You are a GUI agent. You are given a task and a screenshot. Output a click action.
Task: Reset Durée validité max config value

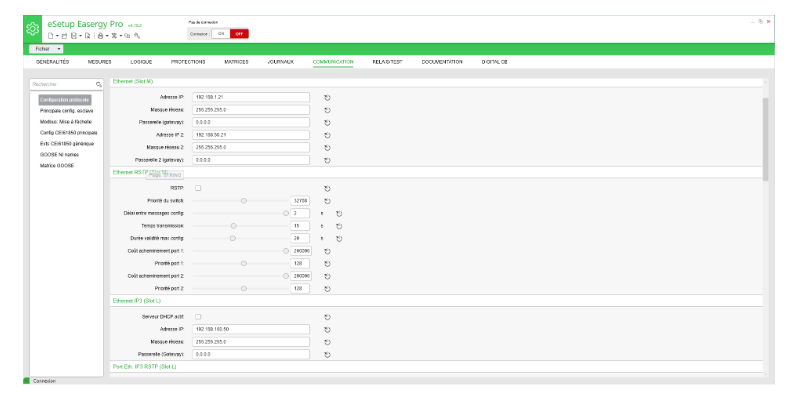[339, 239]
